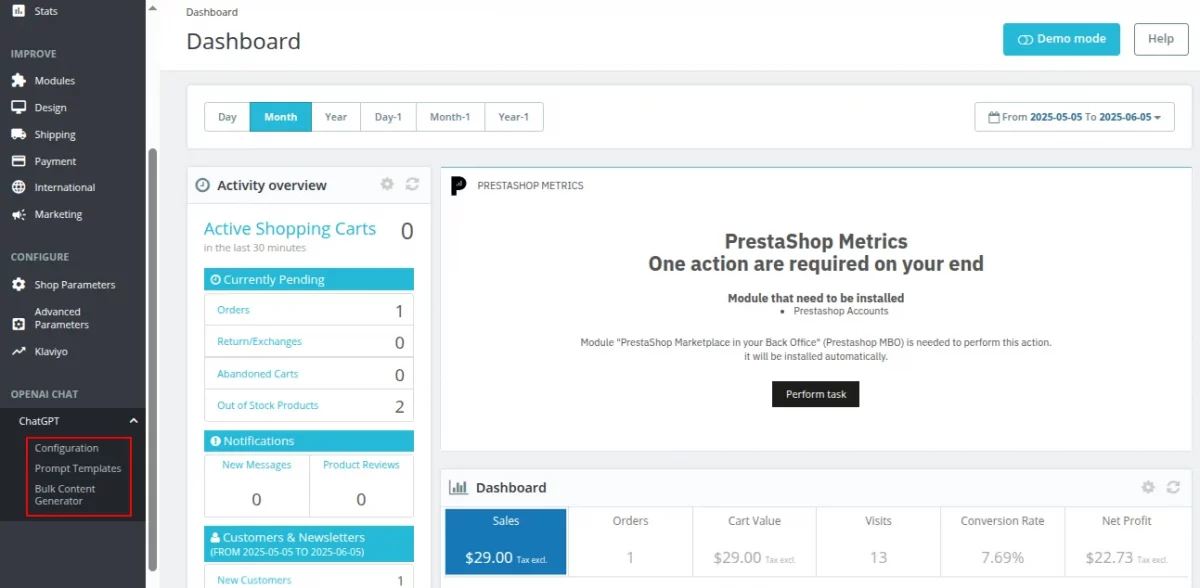Click the Shipping truck icon

click(18, 135)
